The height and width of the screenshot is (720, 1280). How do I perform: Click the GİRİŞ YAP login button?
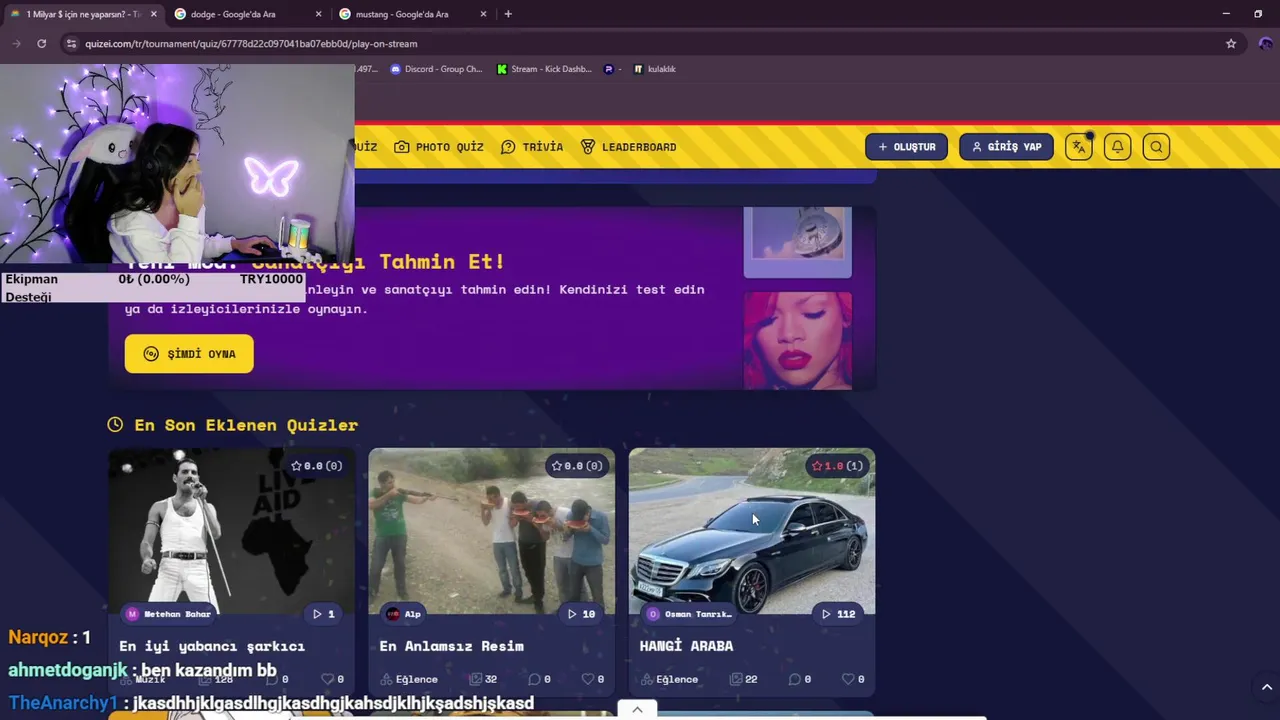tap(1006, 147)
